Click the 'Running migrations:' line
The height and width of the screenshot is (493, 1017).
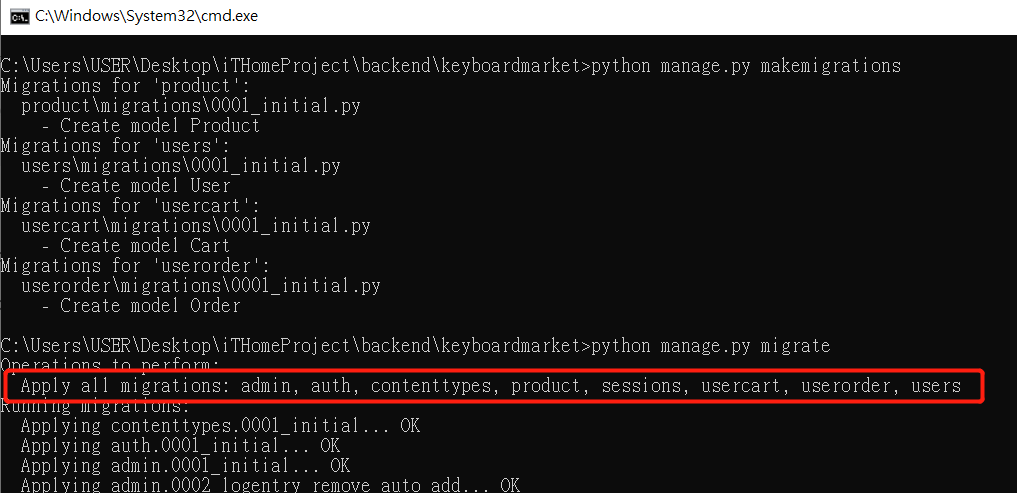(x=95, y=407)
